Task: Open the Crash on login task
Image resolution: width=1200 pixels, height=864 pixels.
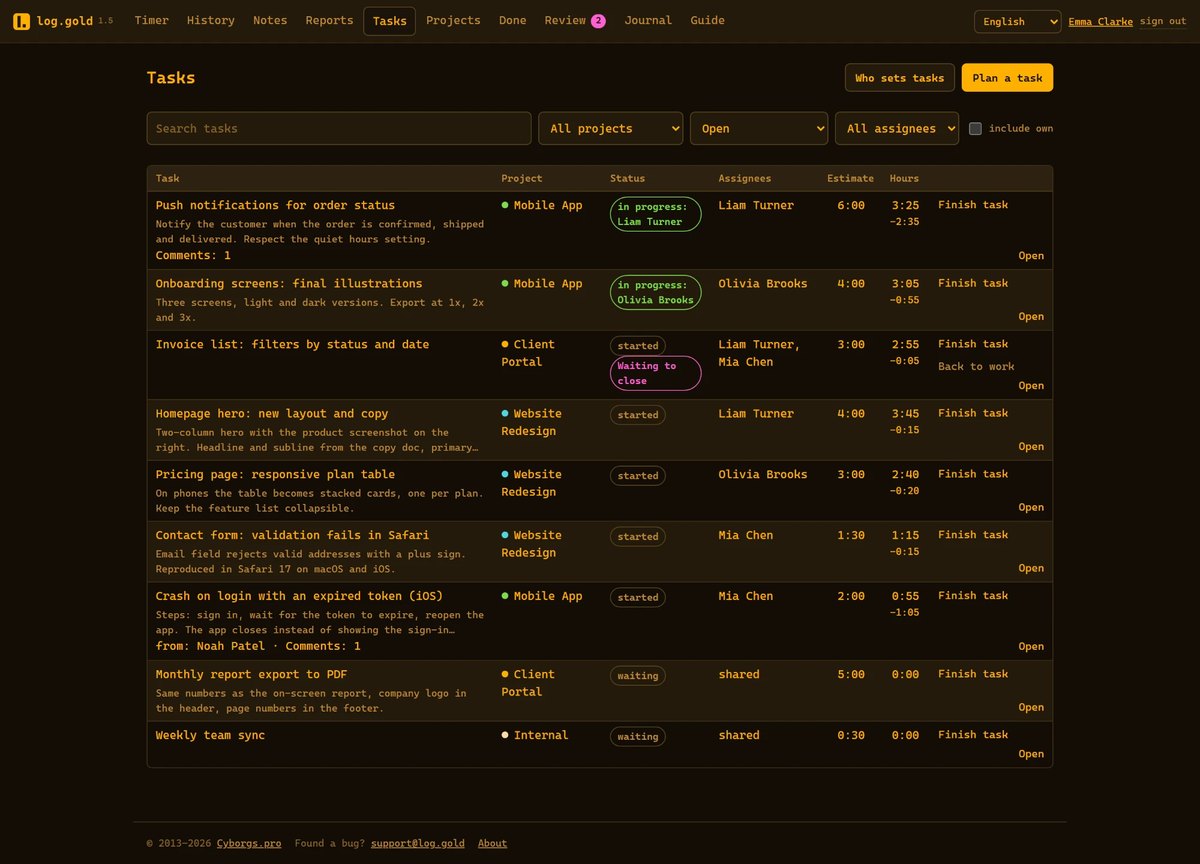Action: click(1031, 646)
